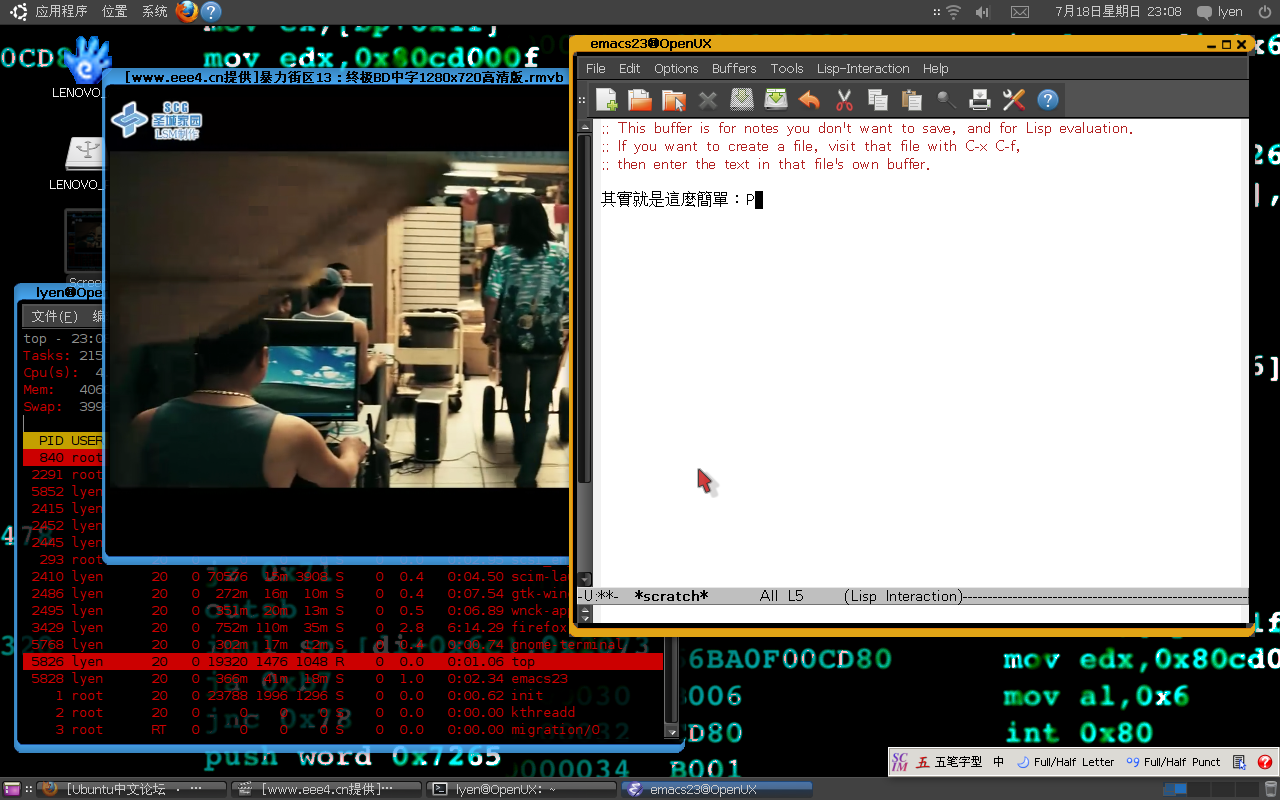This screenshot has width=1280, height=800.
Task: Select the 五笔字型 input method button
Action: click(x=950, y=762)
